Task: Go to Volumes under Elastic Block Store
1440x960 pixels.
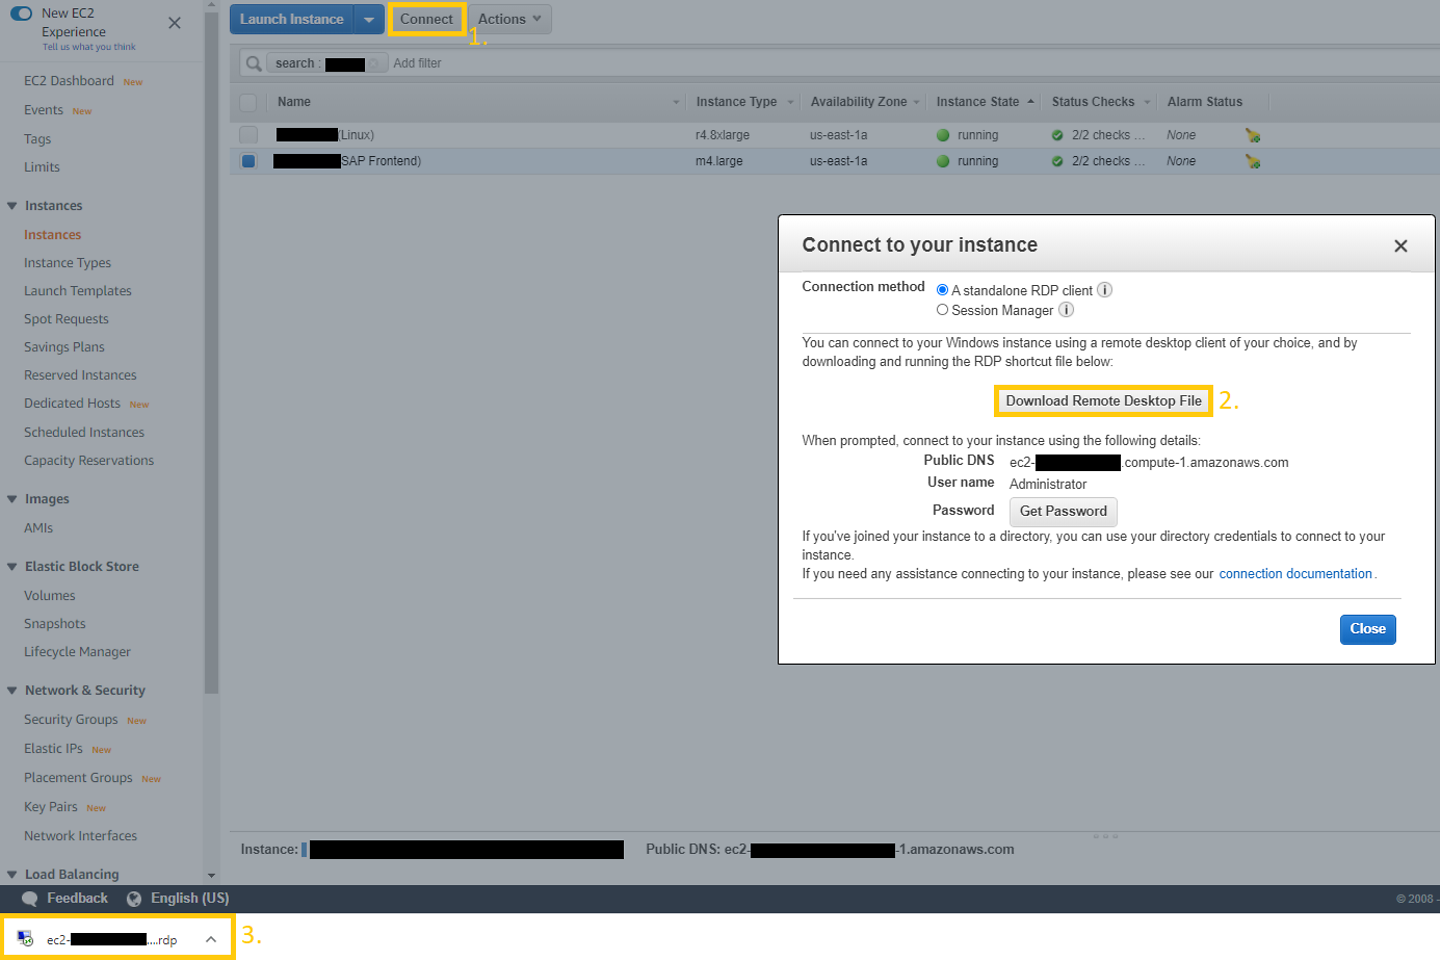Action: (50, 596)
